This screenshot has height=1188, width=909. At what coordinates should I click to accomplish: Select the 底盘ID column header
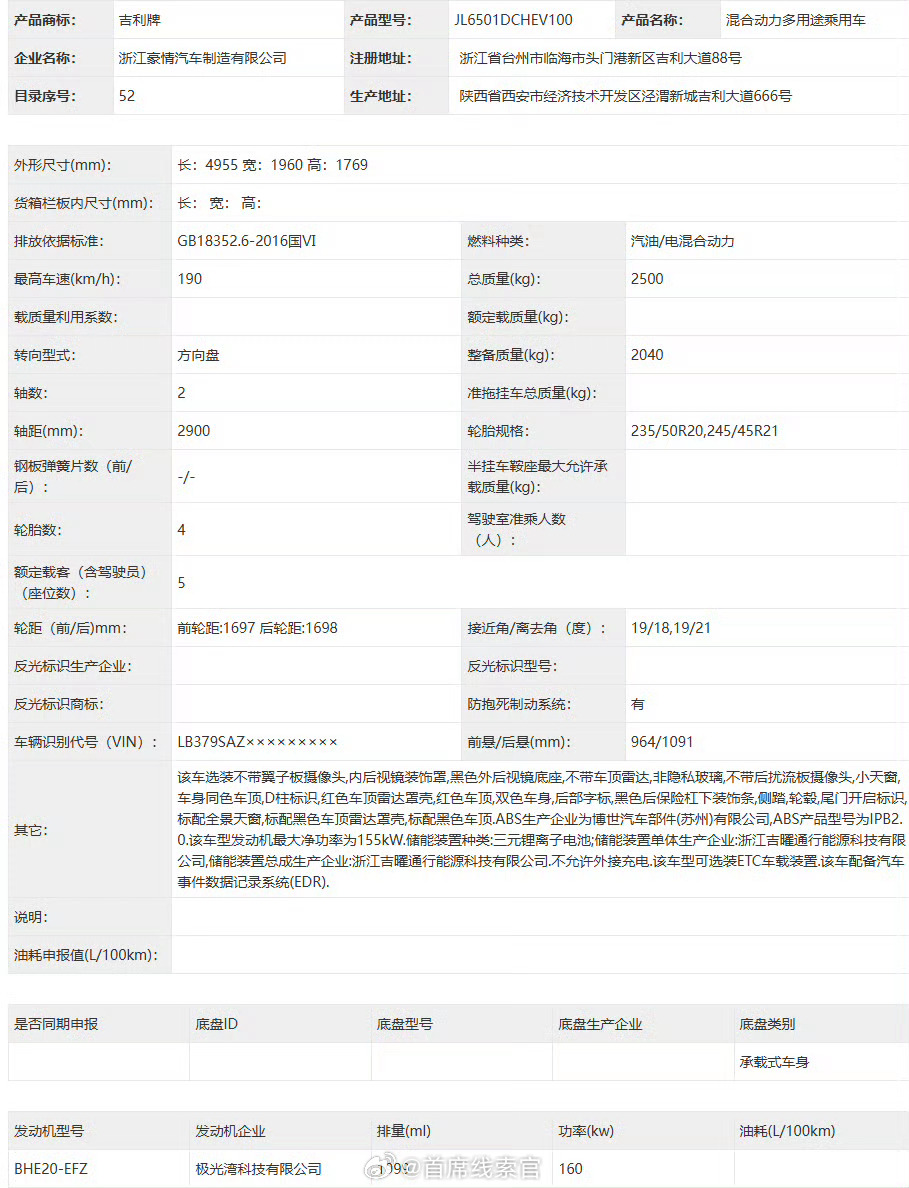click(x=217, y=1024)
